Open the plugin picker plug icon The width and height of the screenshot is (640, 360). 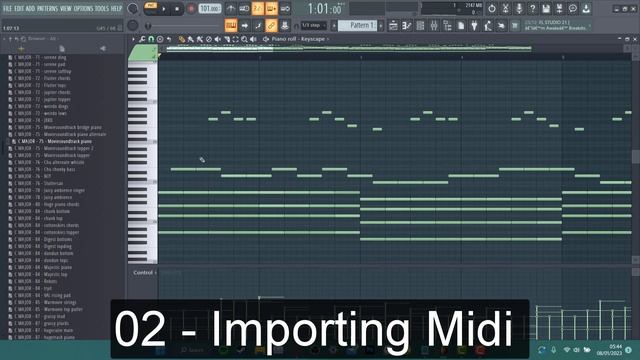(474, 26)
